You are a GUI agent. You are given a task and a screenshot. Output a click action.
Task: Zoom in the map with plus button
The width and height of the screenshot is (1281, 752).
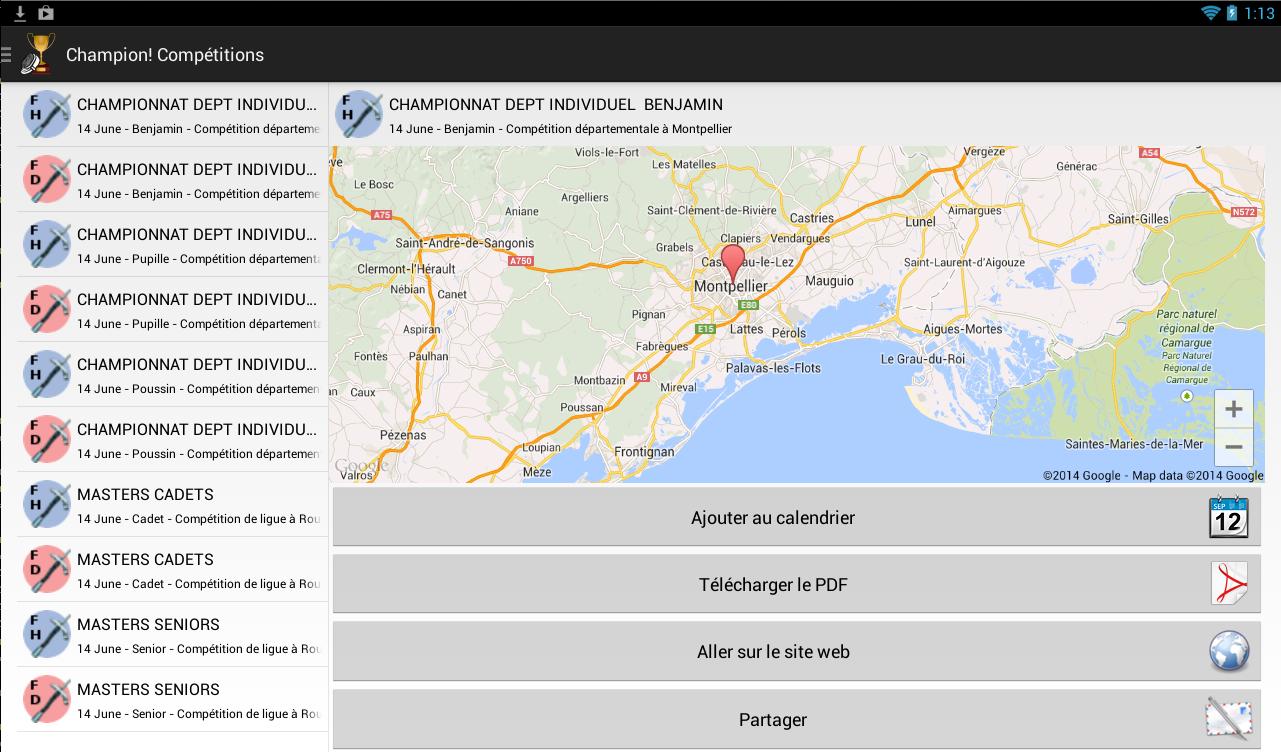tap(1234, 409)
